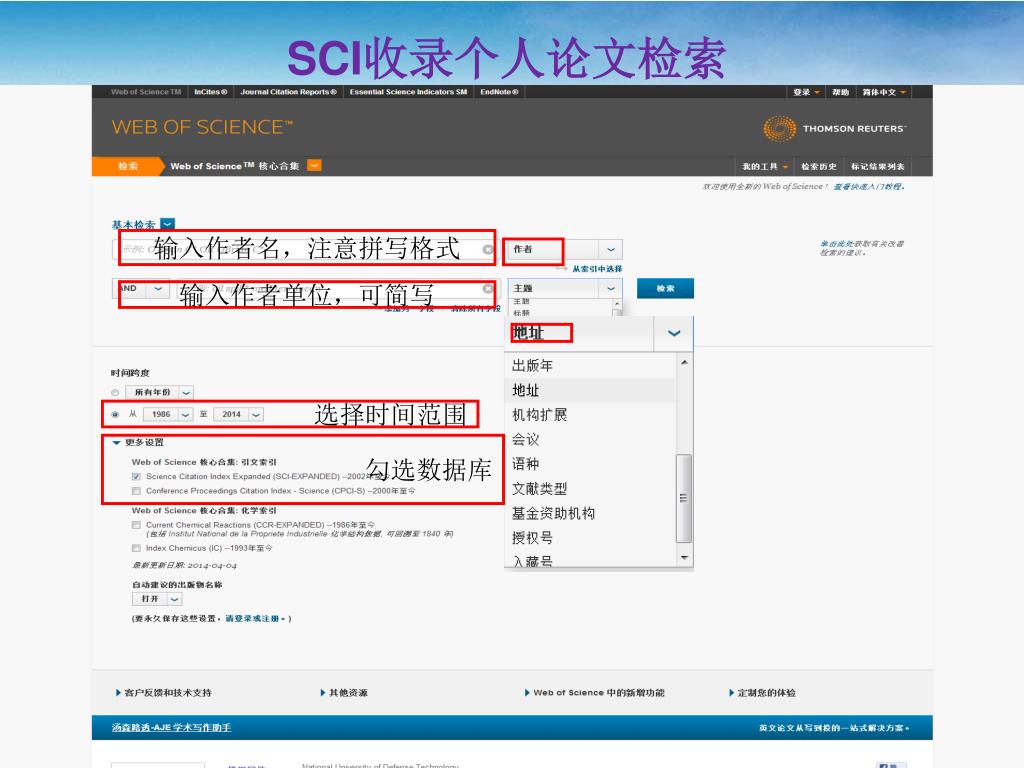
Task: Open the quick-start tutorial link
Action: click(869, 187)
